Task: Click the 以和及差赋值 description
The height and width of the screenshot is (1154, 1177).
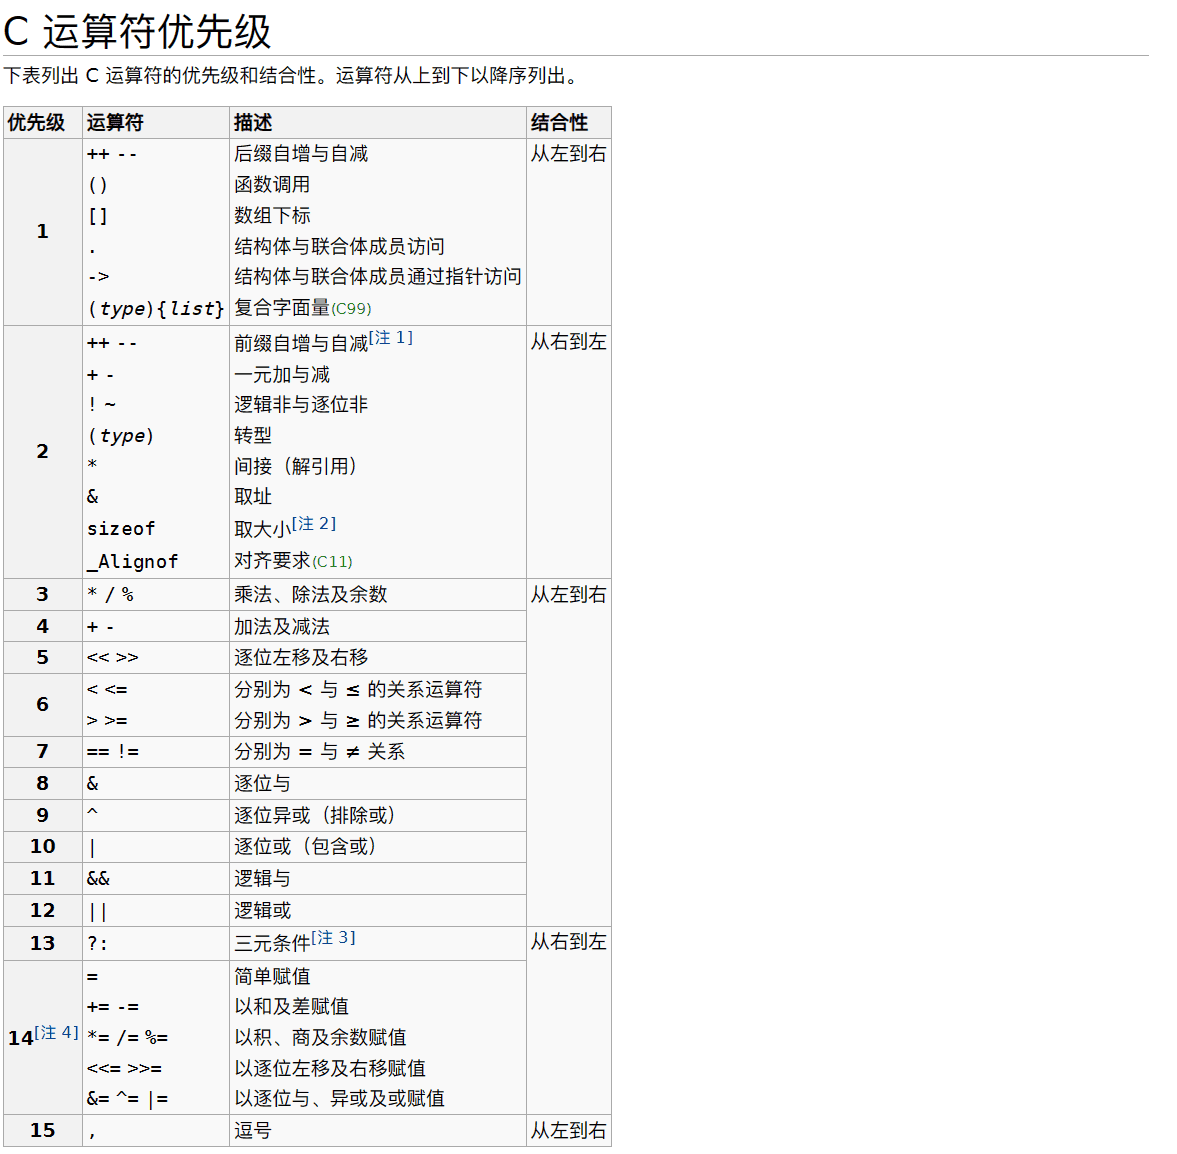Action: (292, 1007)
